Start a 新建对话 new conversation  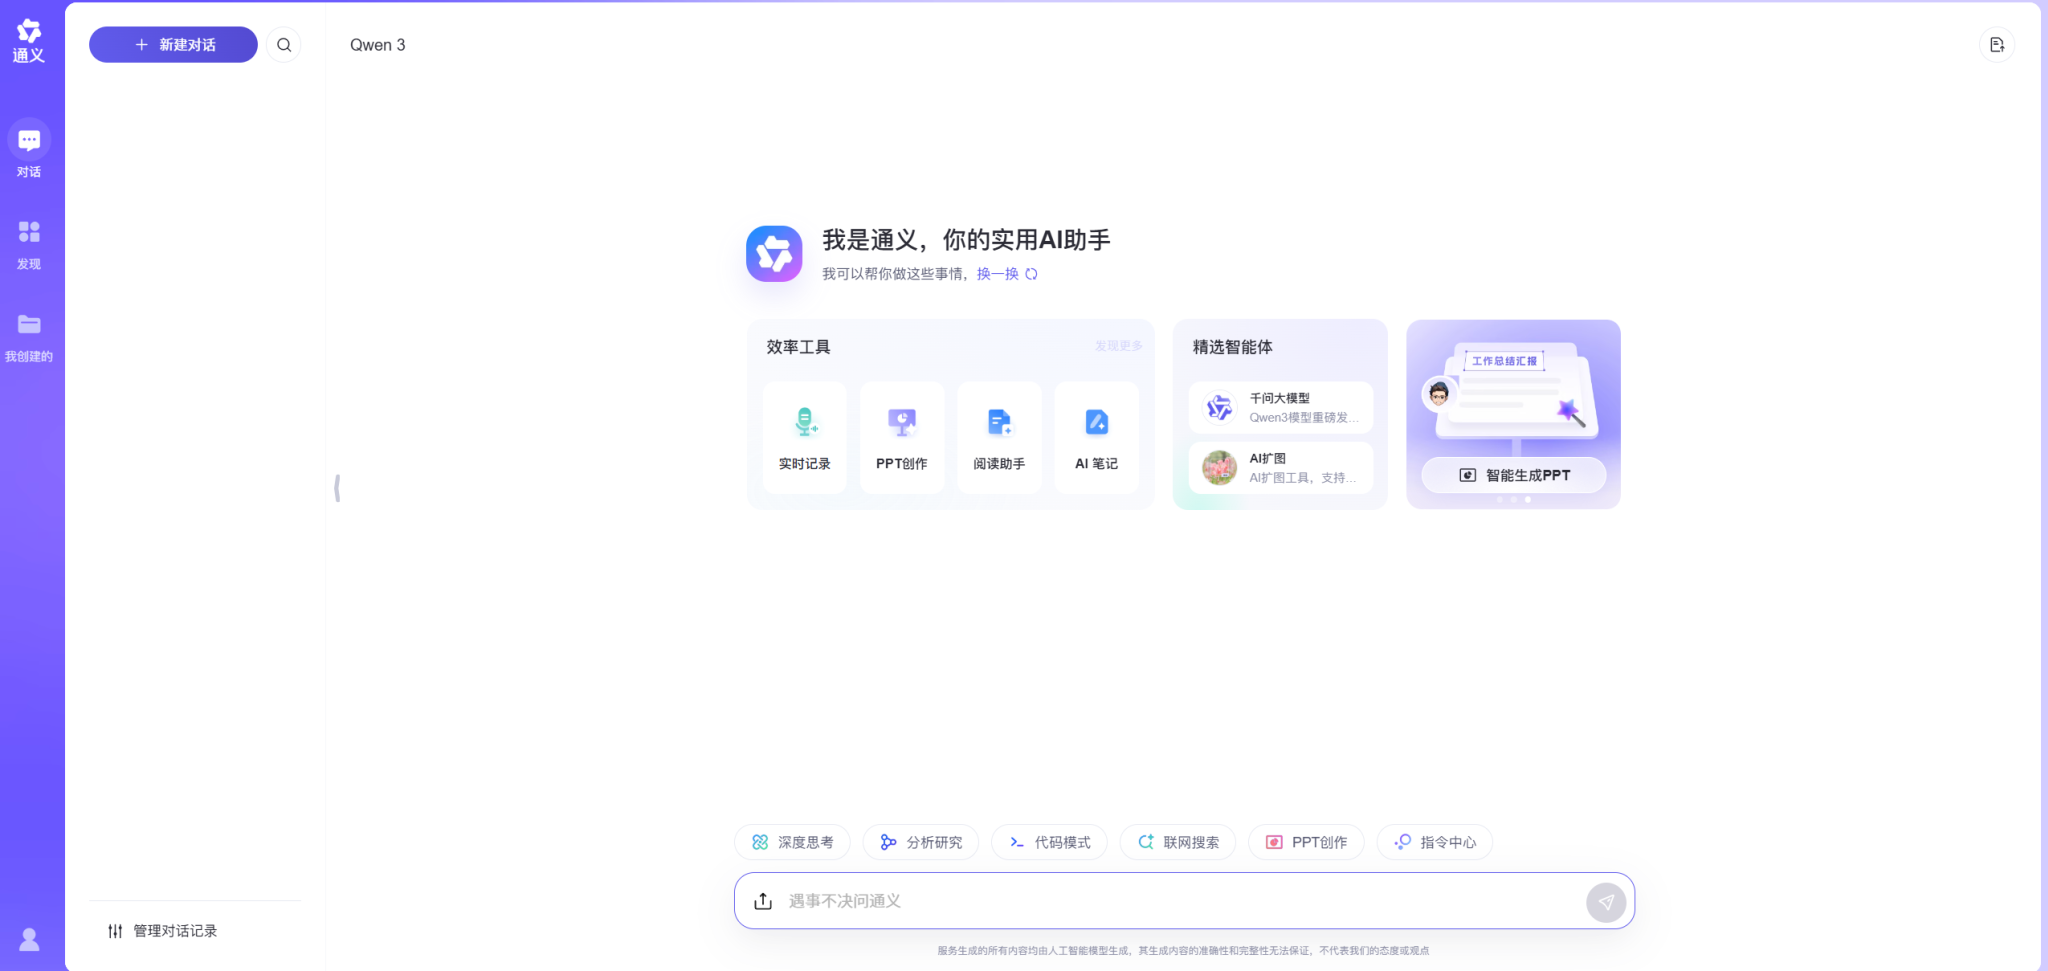coord(173,45)
